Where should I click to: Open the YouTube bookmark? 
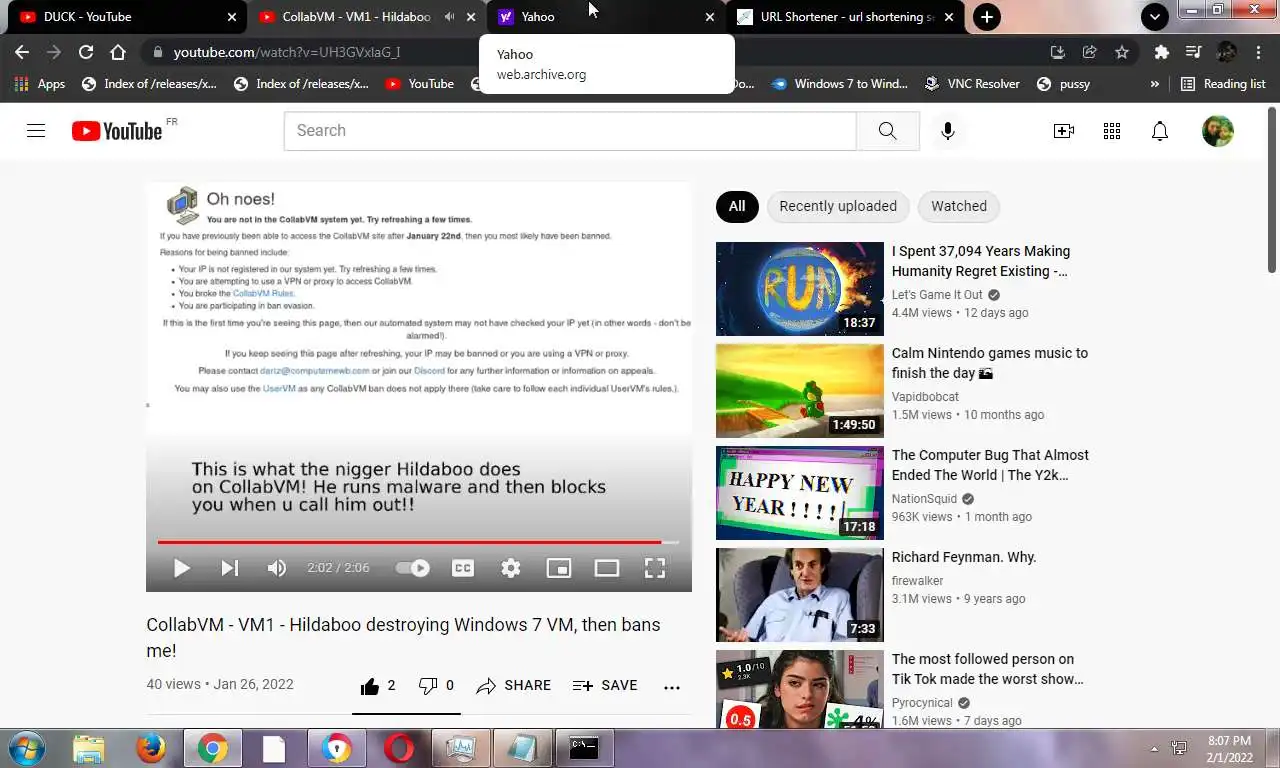click(420, 84)
